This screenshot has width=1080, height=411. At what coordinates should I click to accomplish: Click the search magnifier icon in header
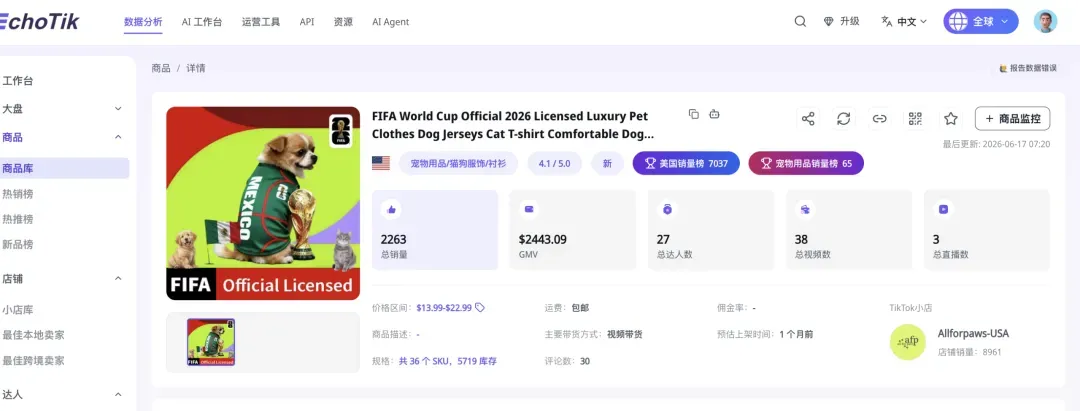(800, 21)
